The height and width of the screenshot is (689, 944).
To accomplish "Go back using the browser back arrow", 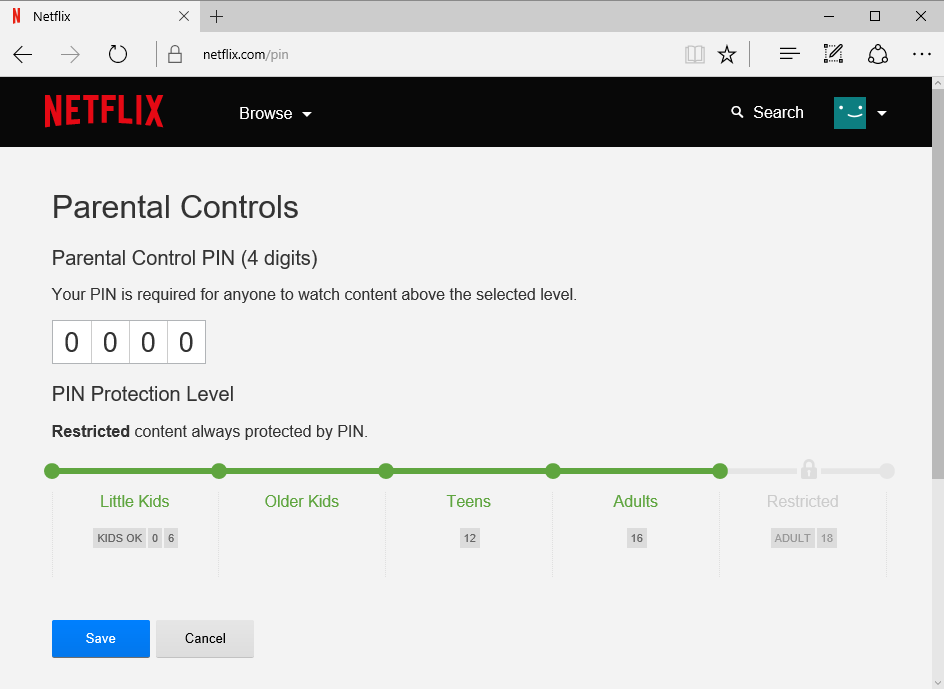I will [x=23, y=54].
